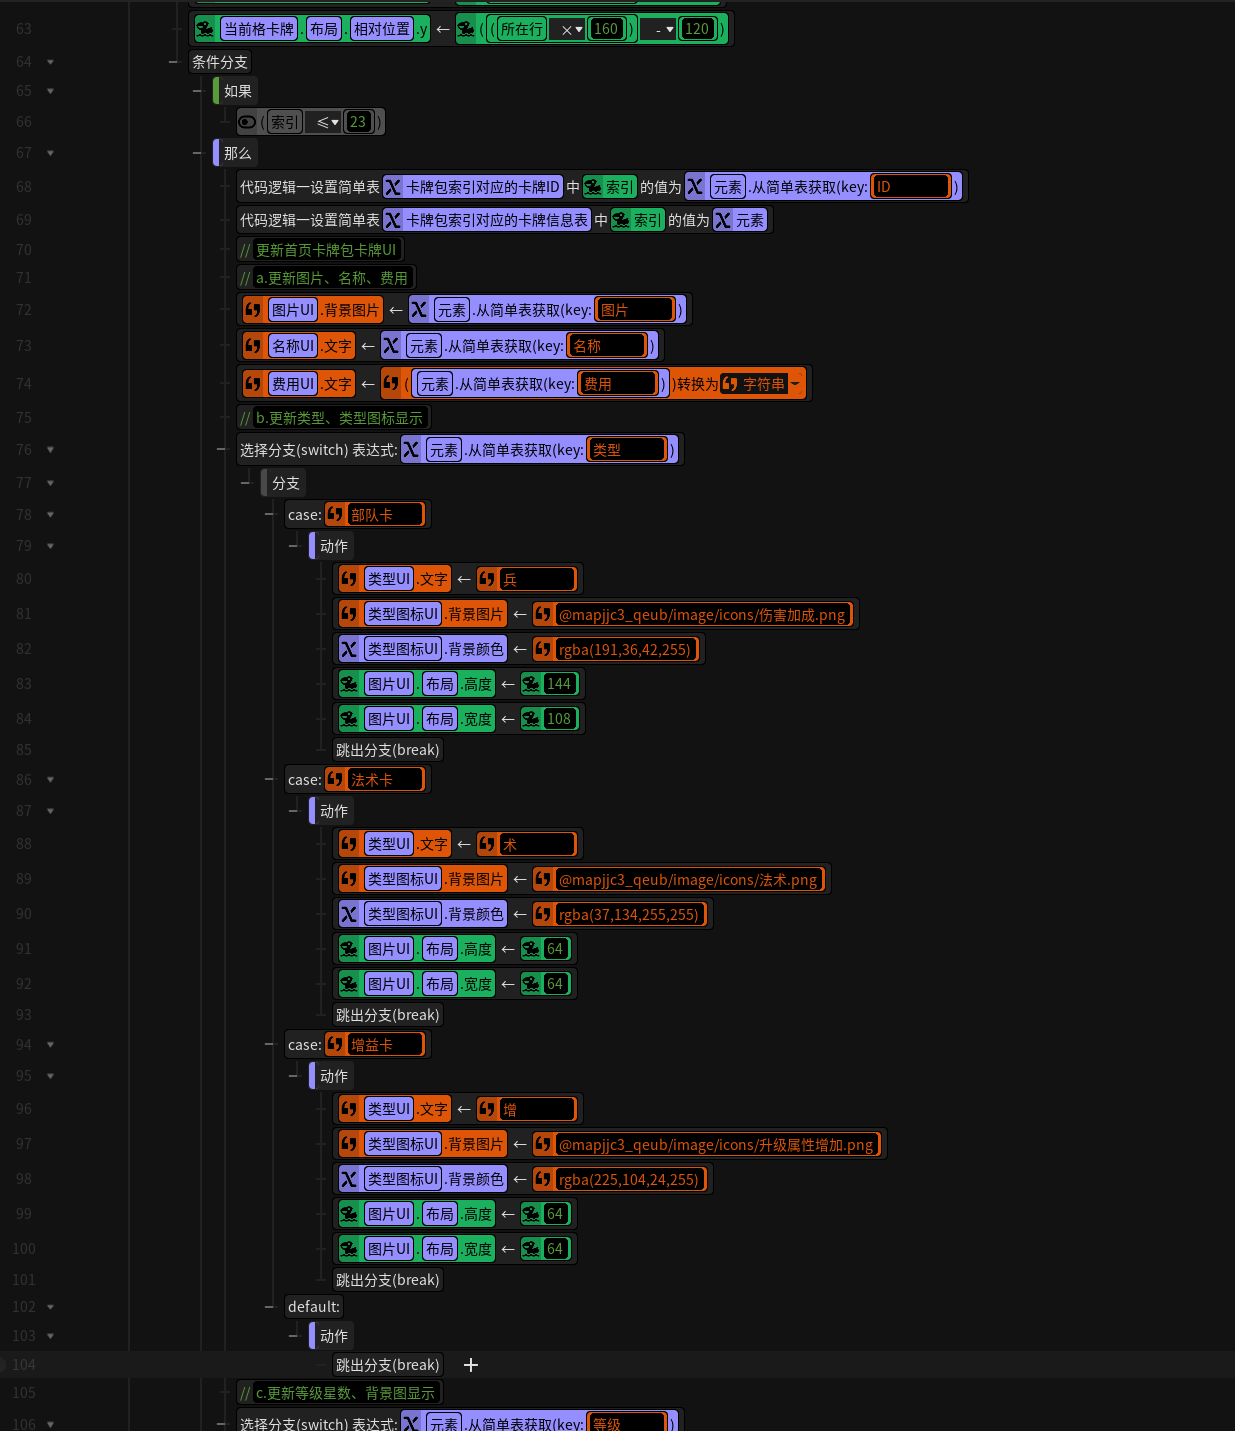Click the number icon before value 108
The image size is (1235, 1431).
(x=531, y=719)
